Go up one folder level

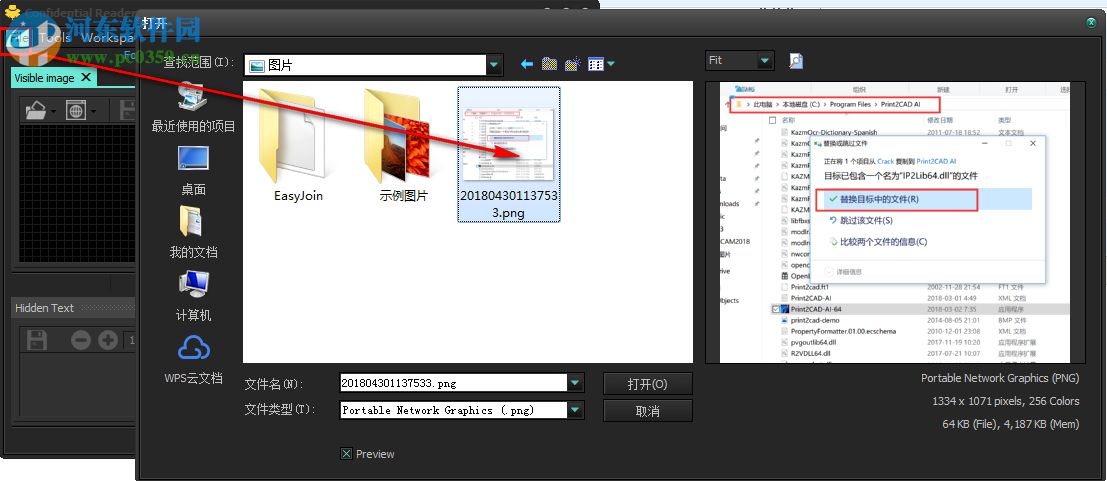[549, 64]
